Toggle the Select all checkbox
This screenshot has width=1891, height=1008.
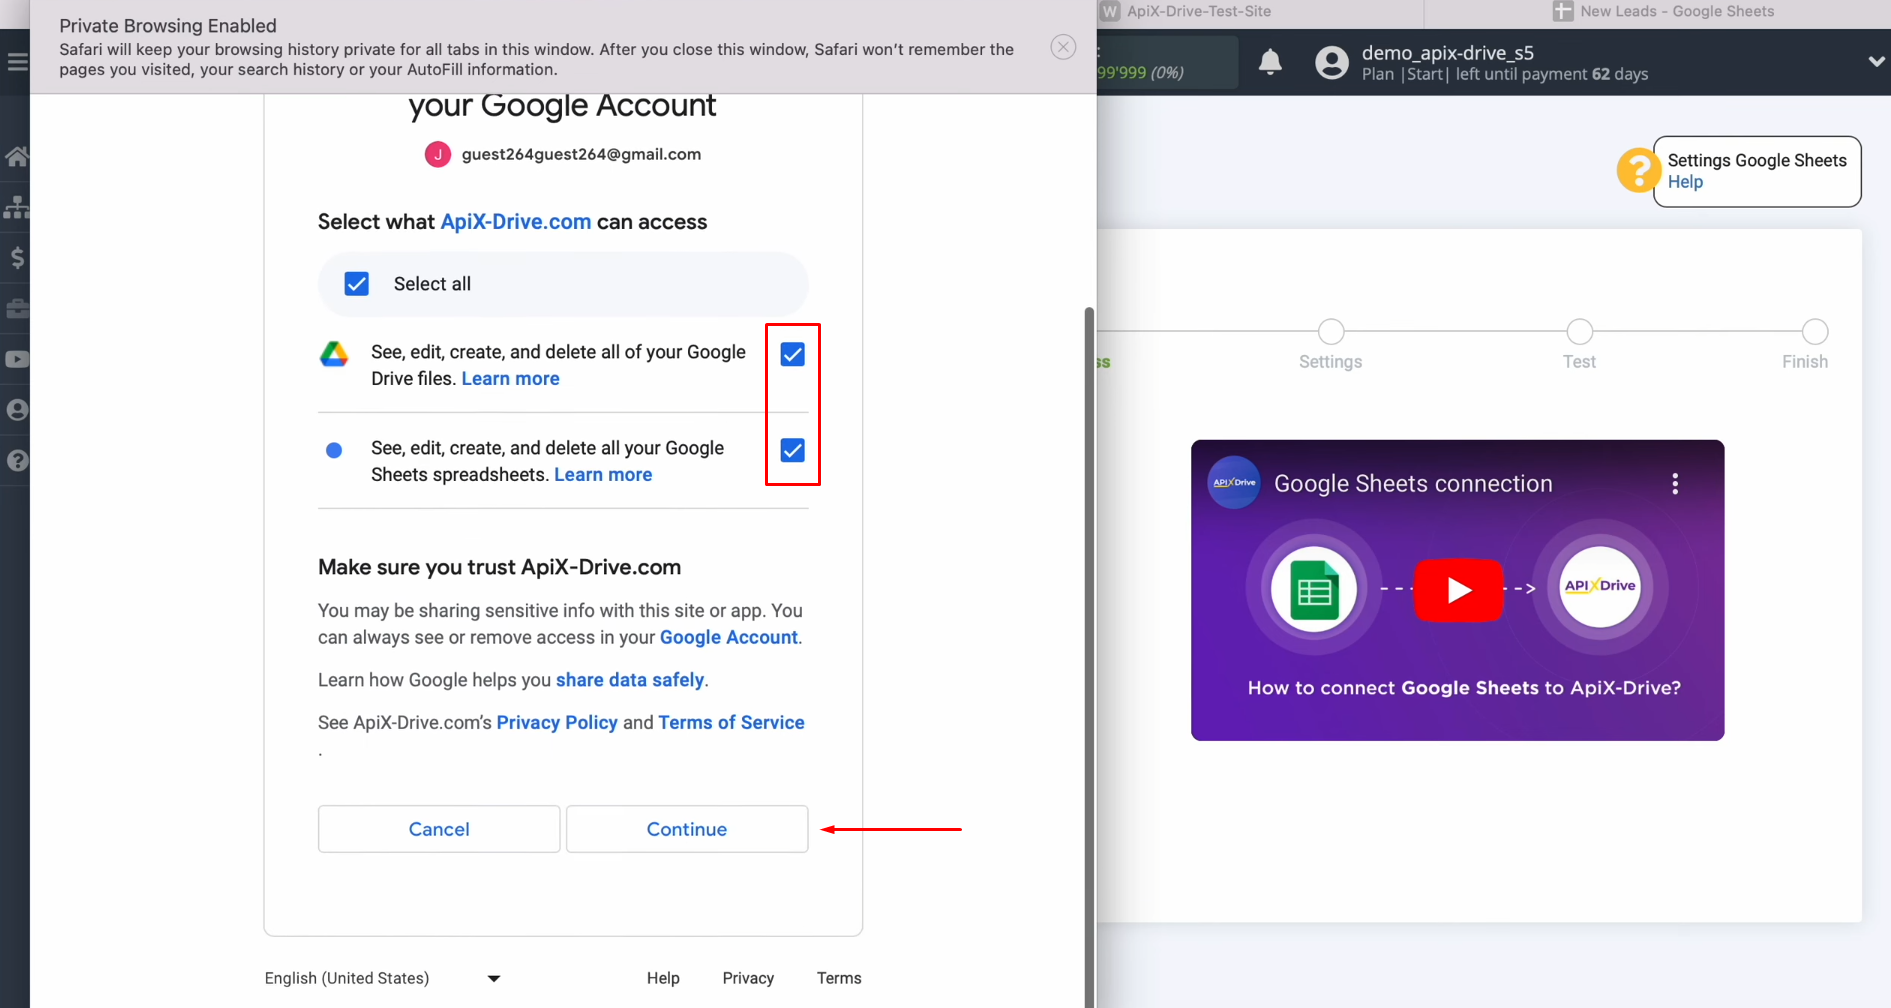click(x=357, y=284)
